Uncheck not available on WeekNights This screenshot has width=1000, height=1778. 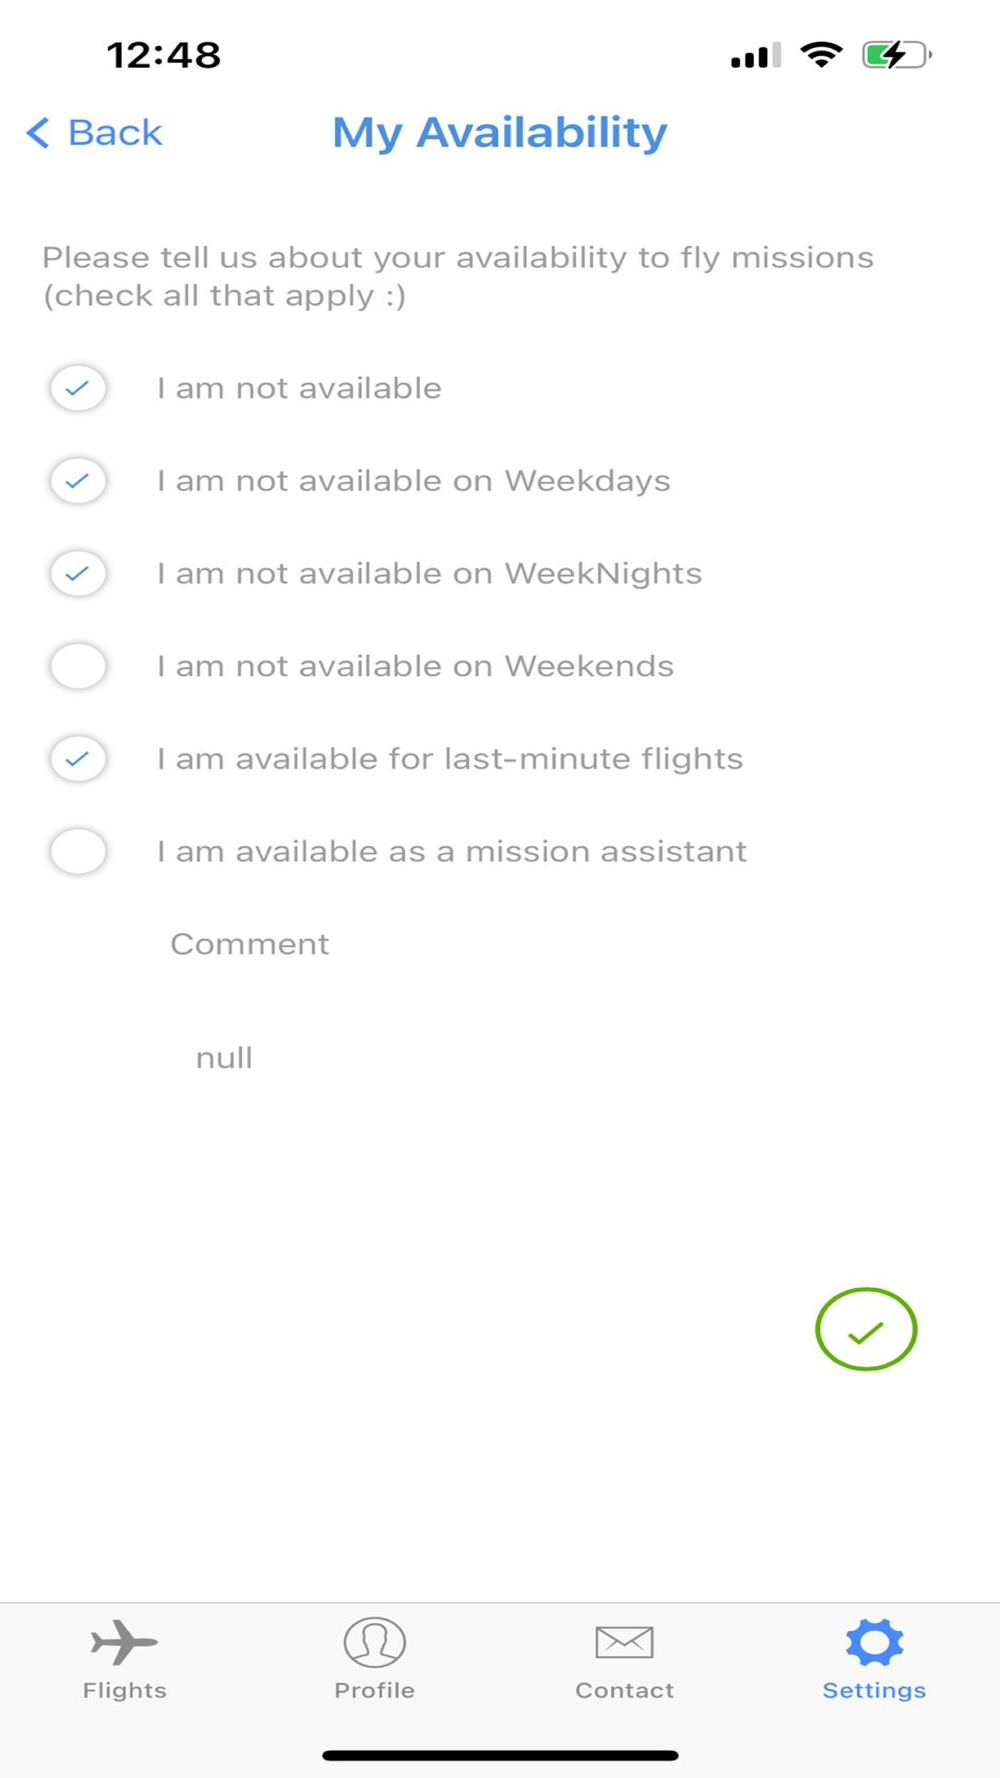(78, 574)
